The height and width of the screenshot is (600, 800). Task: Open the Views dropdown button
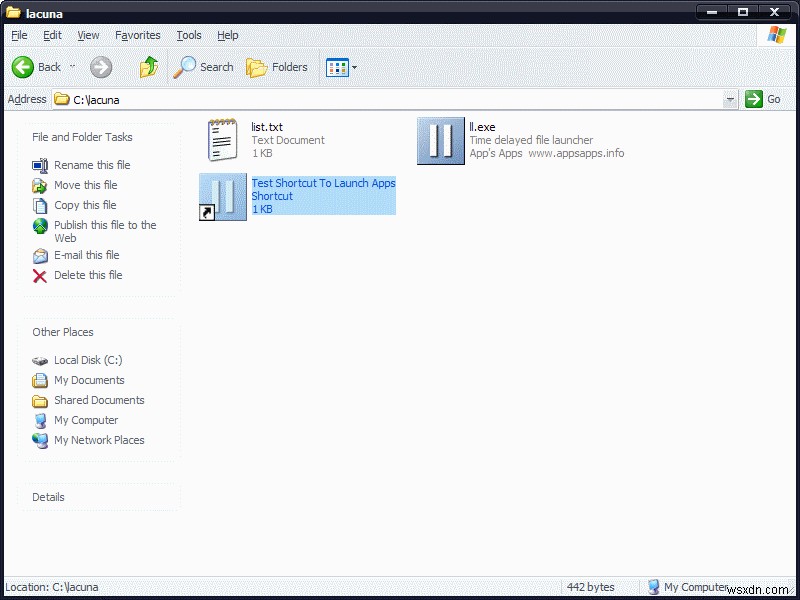pos(341,67)
